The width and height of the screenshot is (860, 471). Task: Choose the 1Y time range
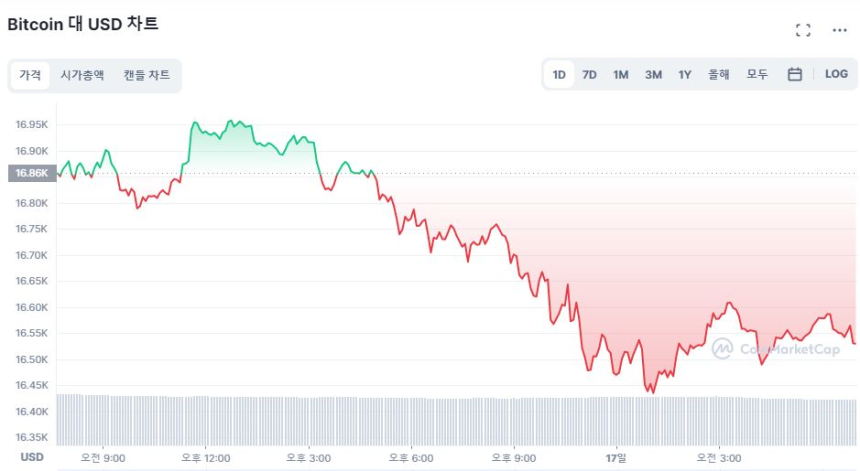click(x=685, y=74)
